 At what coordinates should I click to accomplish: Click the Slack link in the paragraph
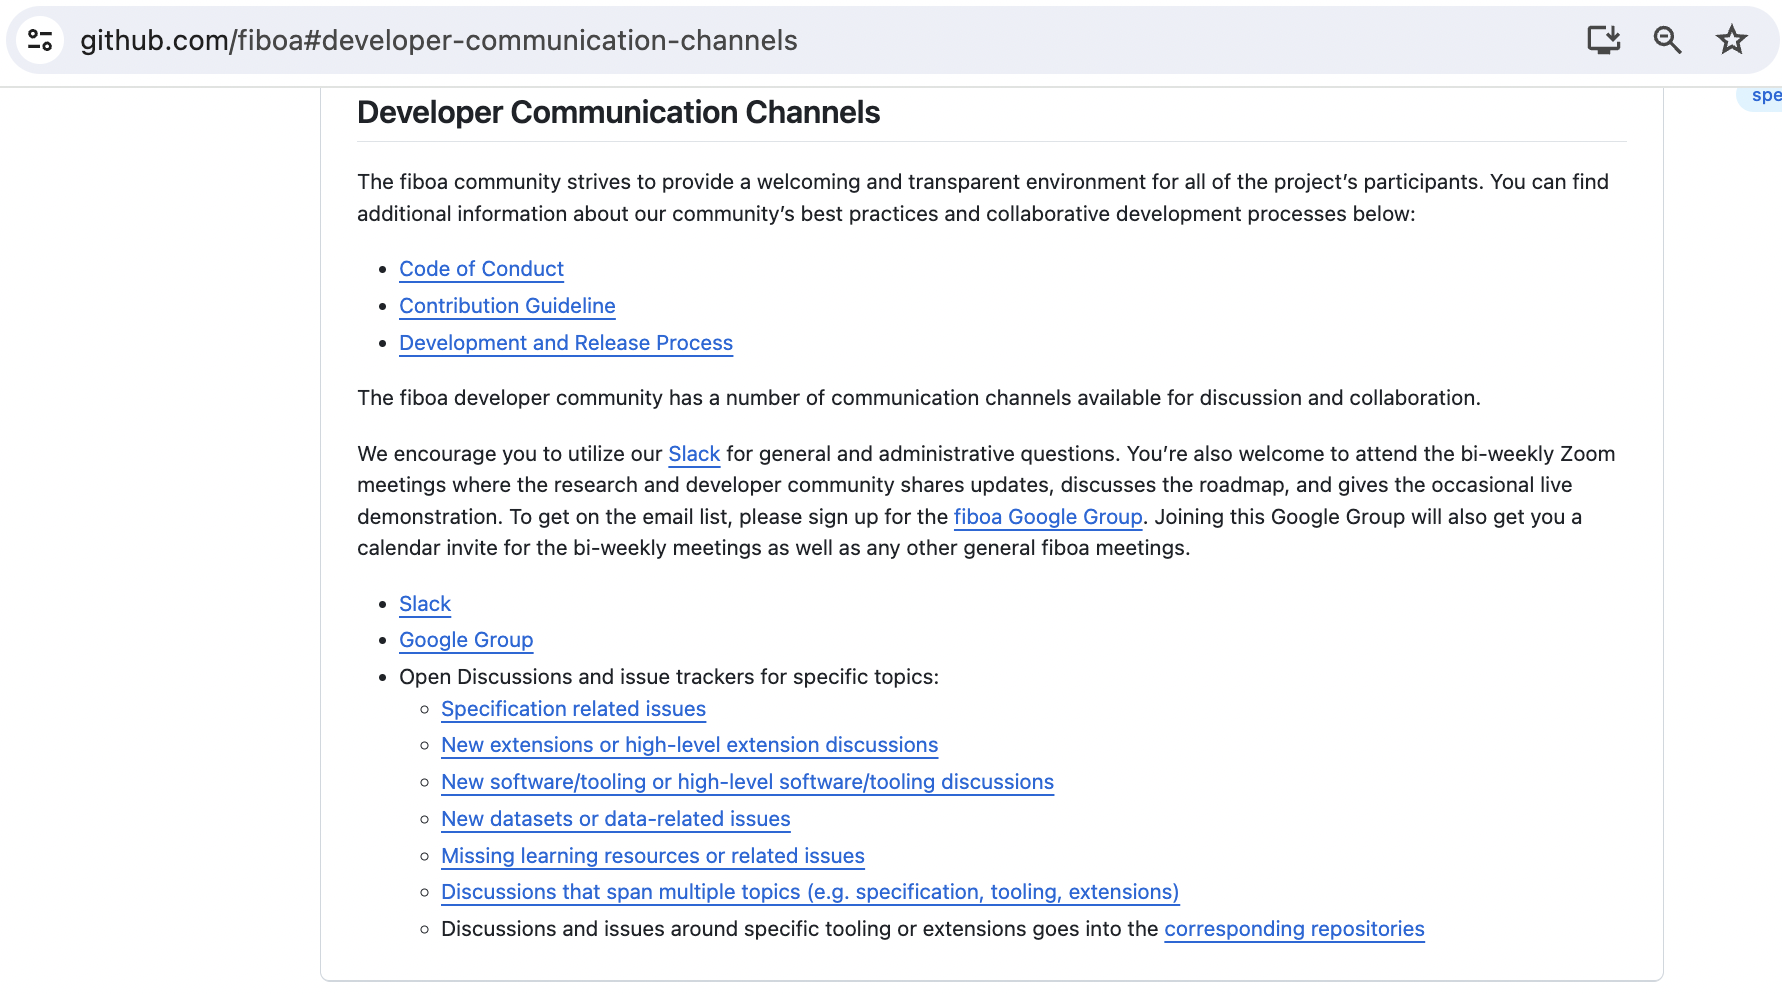(x=694, y=453)
